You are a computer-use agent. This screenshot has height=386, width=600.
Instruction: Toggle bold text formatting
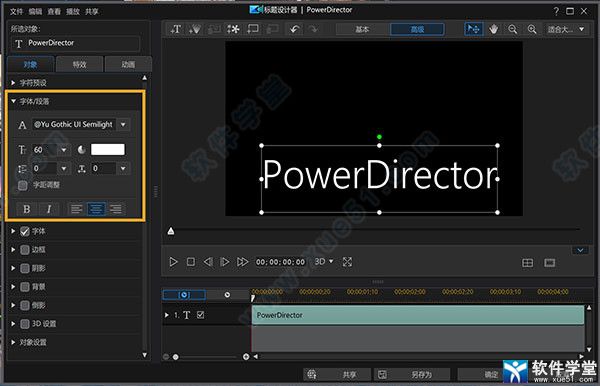click(27, 209)
